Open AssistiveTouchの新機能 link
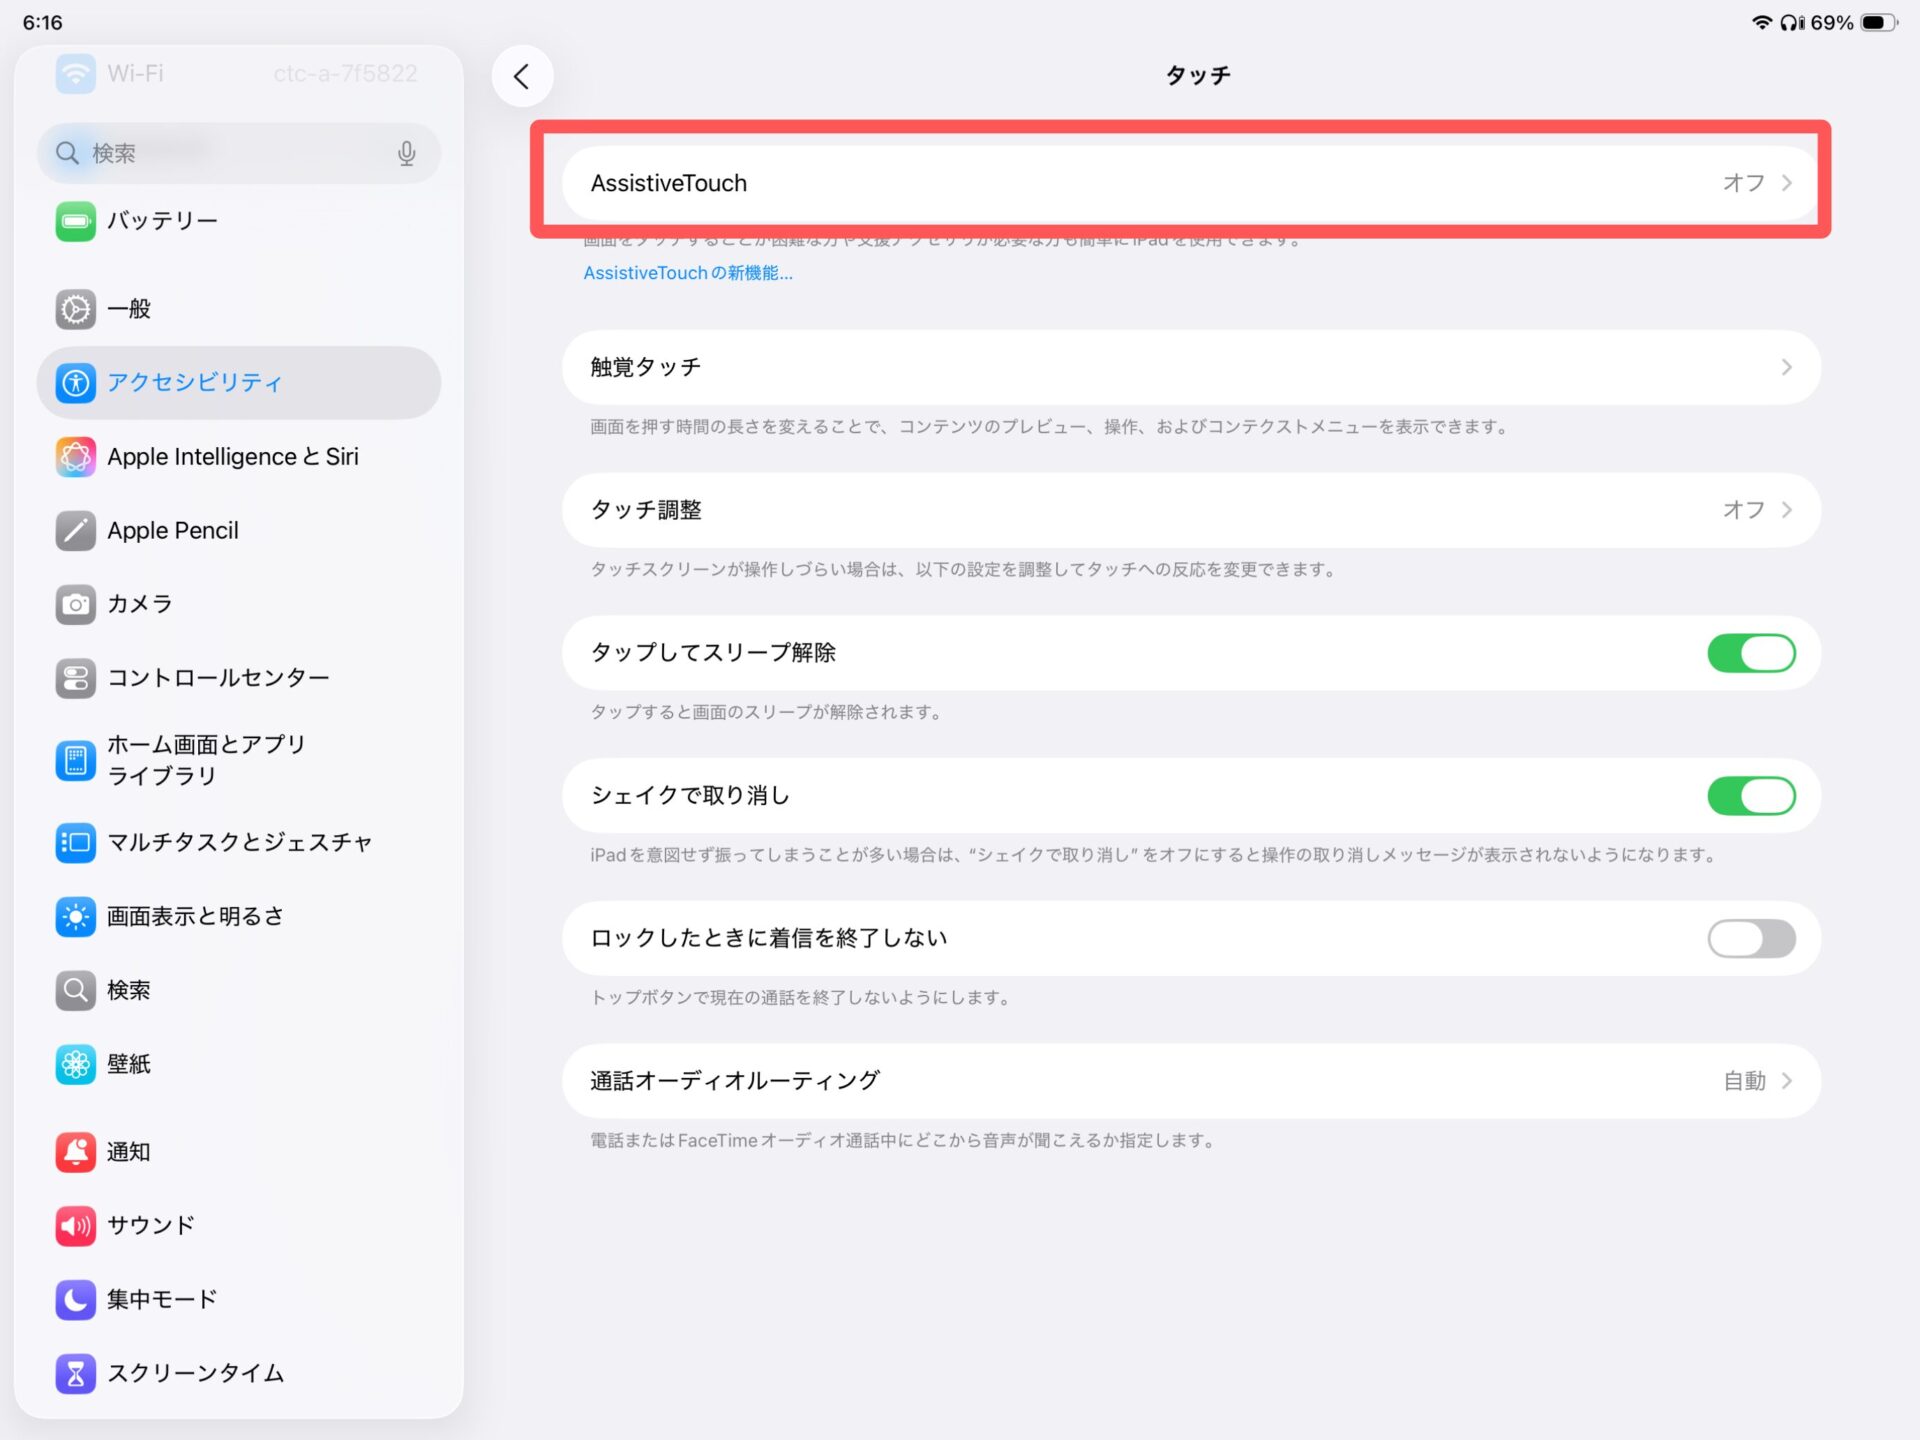 [x=688, y=273]
